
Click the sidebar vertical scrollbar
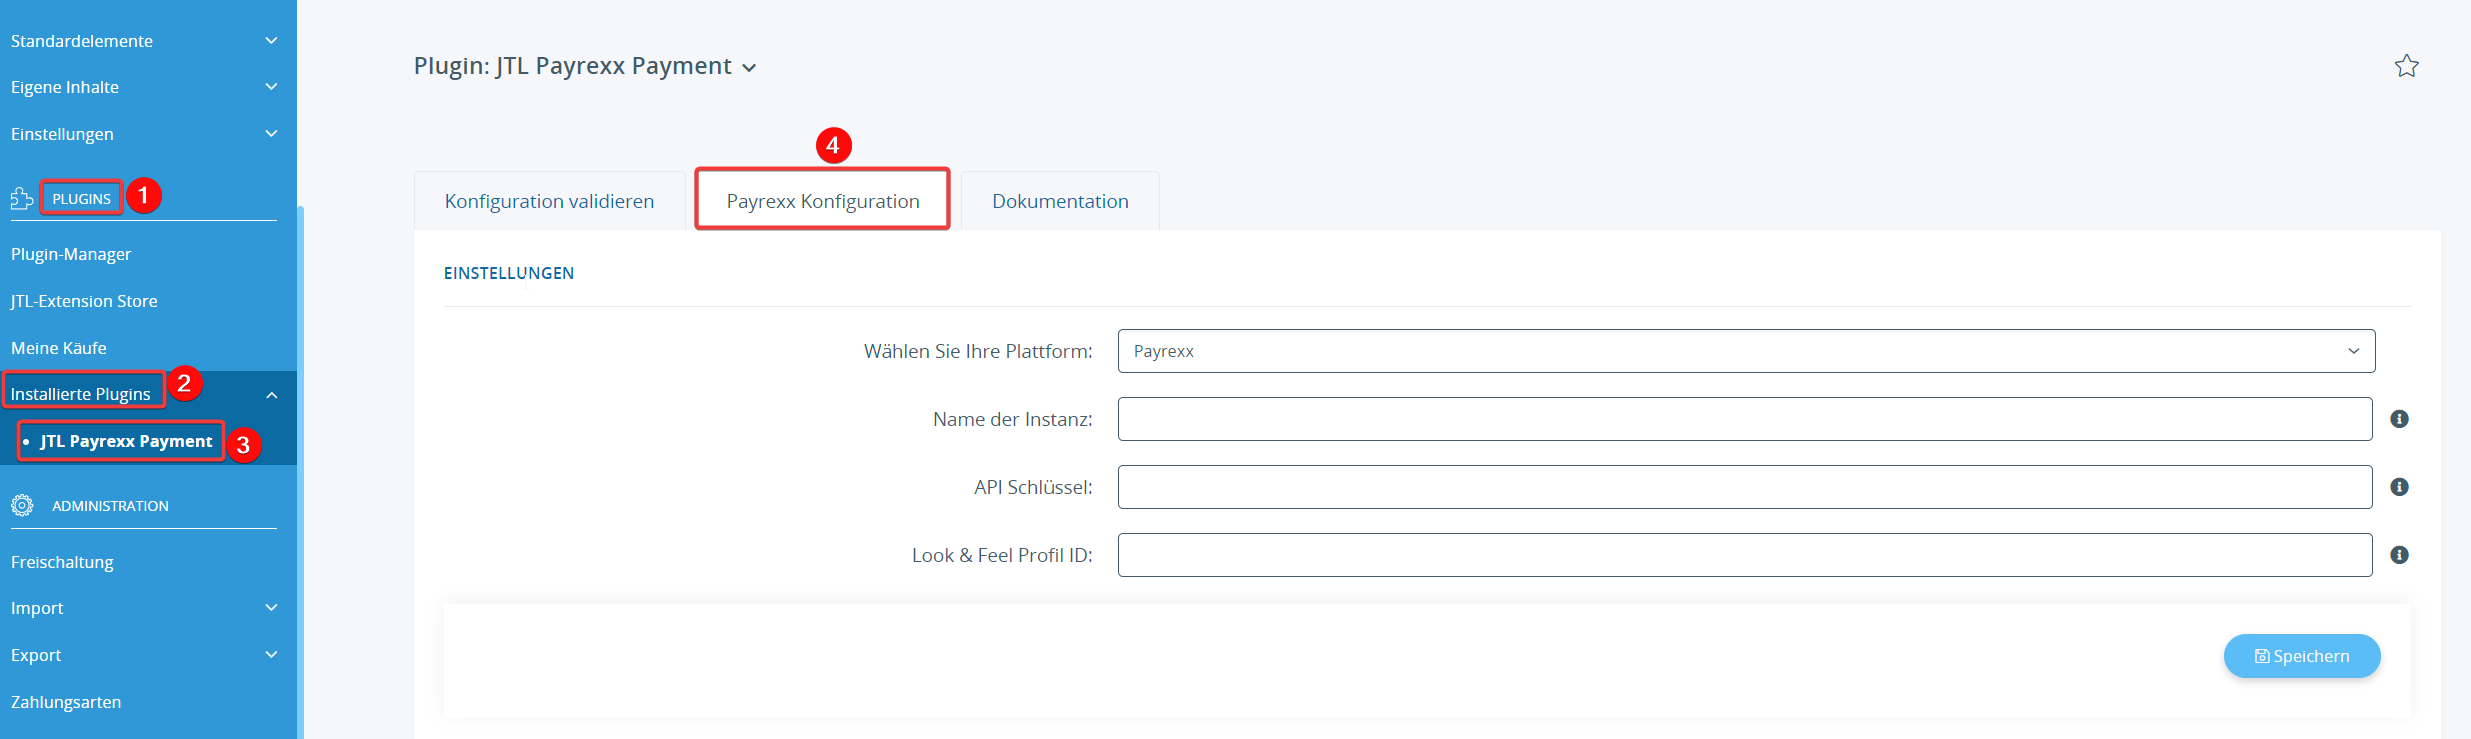[x=300, y=472]
